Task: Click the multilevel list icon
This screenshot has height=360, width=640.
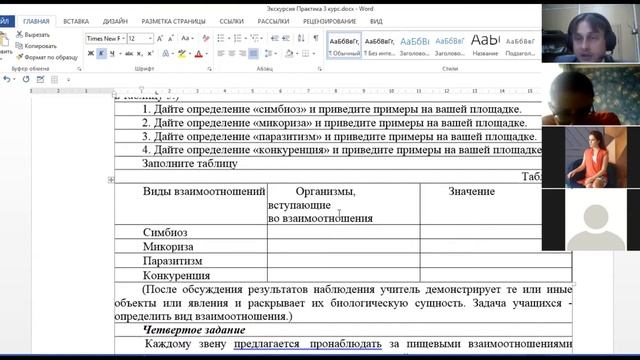Action: pyautogui.click(x=255, y=38)
